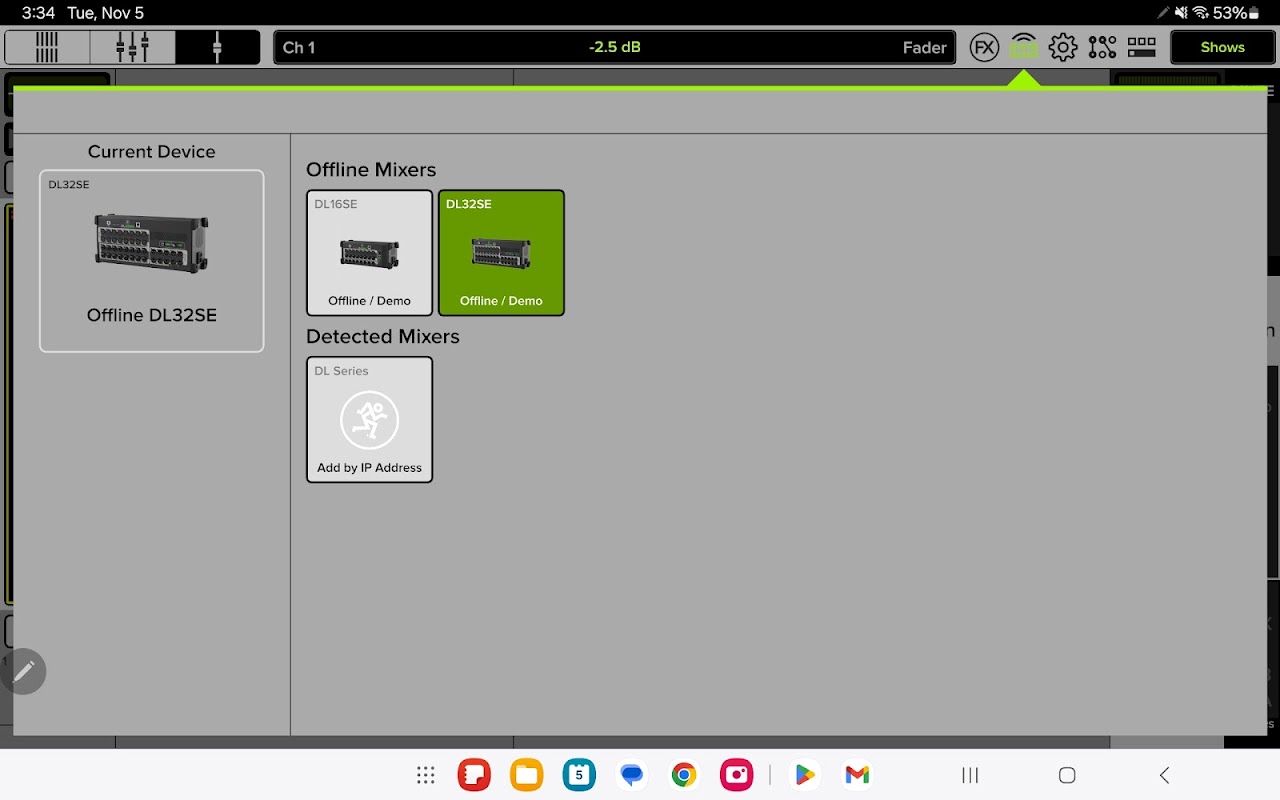Open the FX panel
Screen dimensions: 1280x800
pyautogui.click(x=984, y=47)
